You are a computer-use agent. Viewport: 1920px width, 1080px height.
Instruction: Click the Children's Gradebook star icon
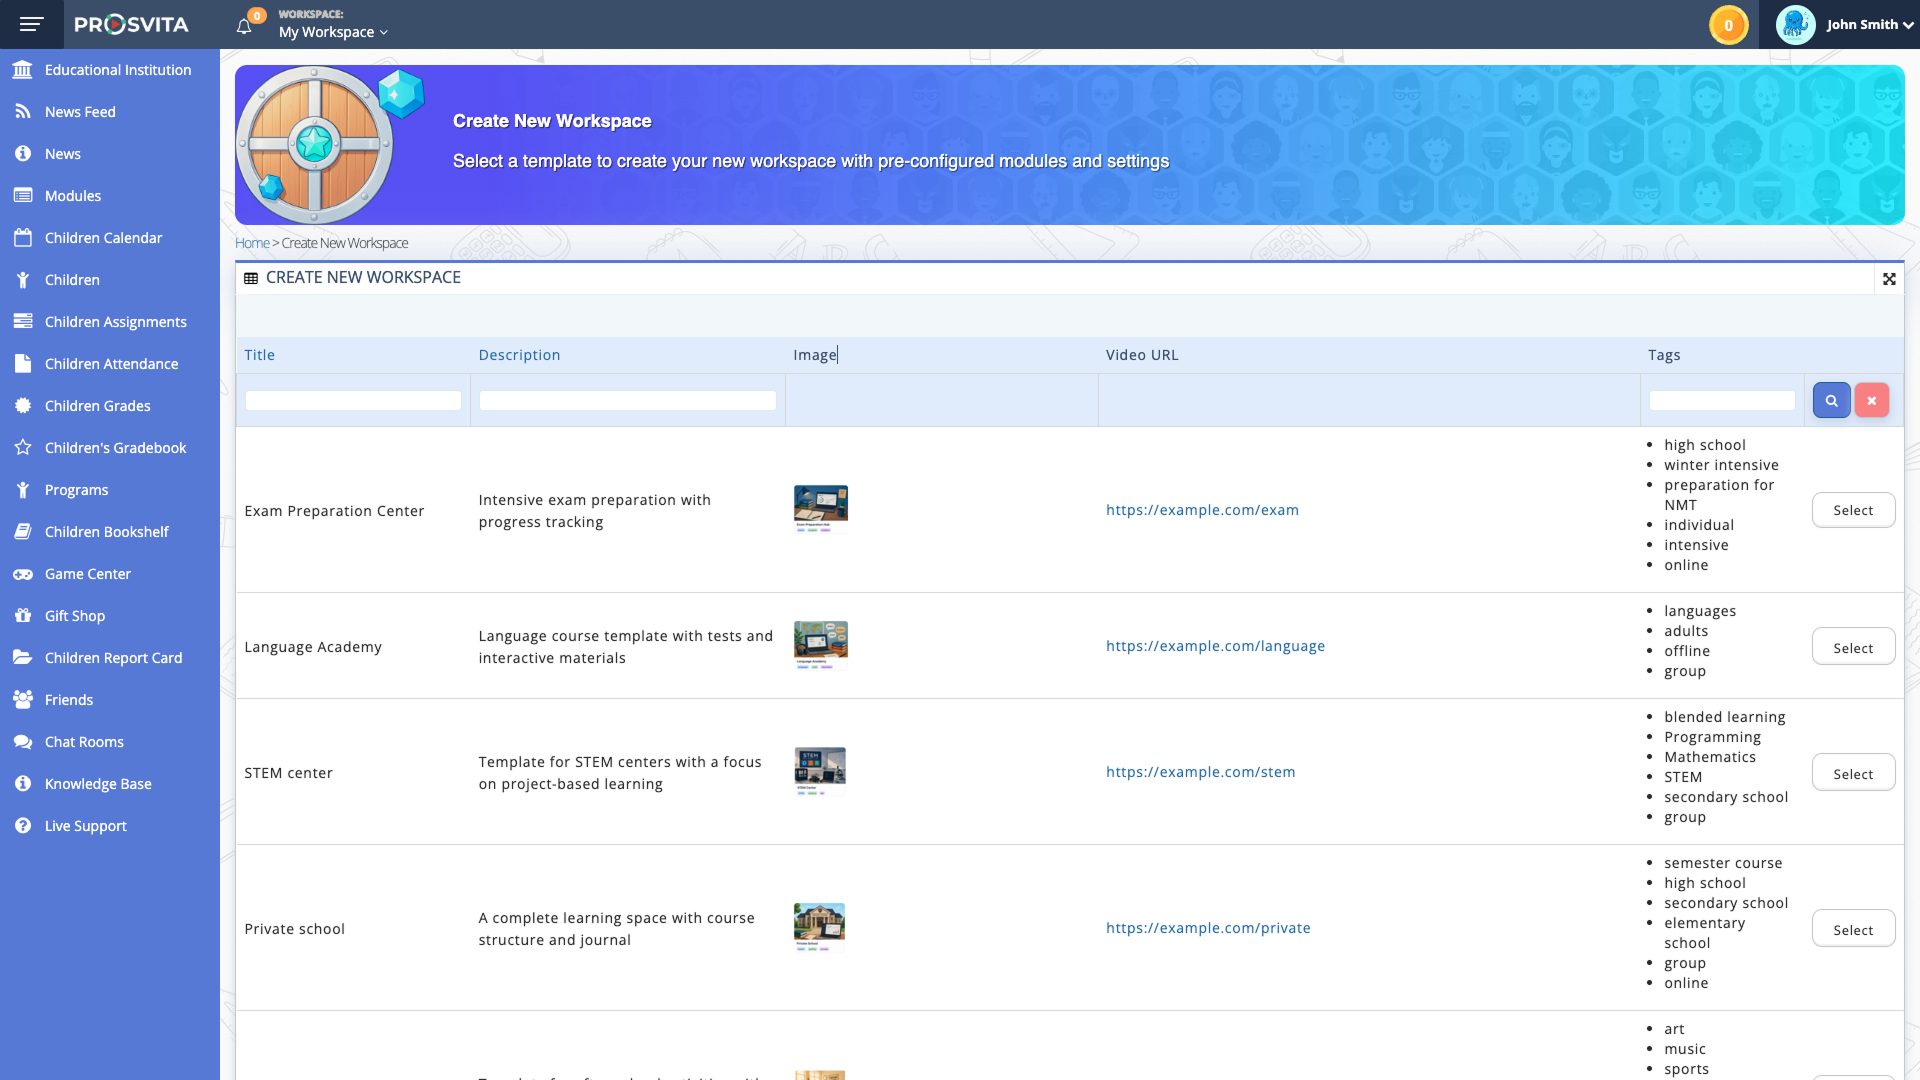coord(23,447)
